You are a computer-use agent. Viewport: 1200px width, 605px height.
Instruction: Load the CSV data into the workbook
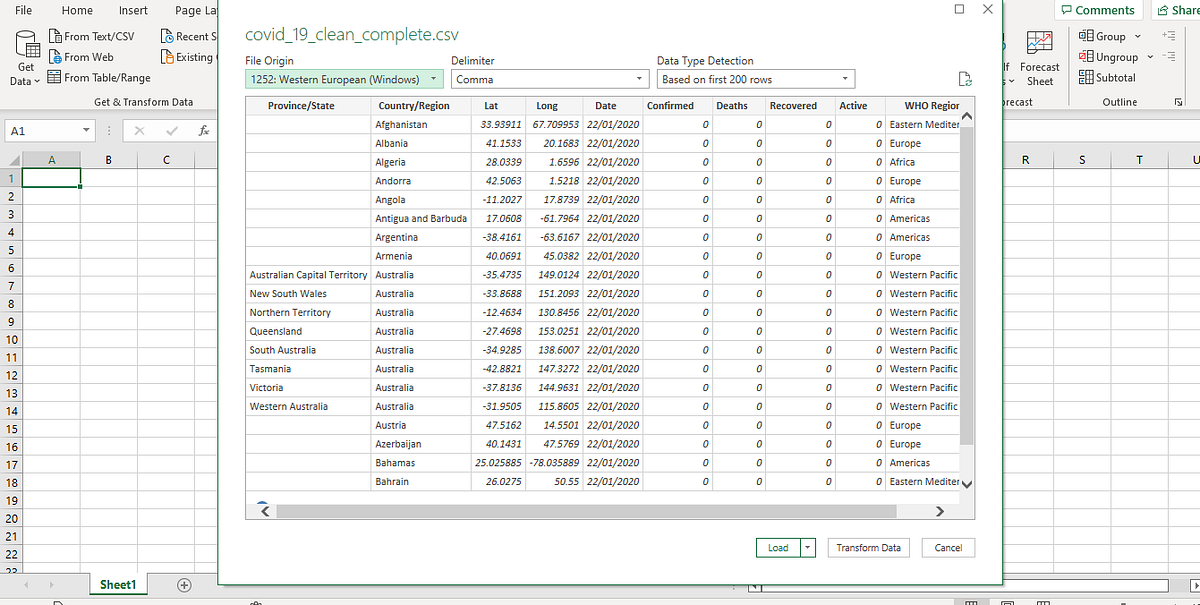(x=777, y=547)
